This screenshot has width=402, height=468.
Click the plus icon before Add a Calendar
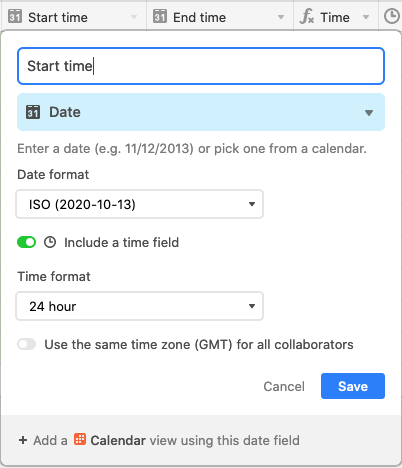click(23, 440)
